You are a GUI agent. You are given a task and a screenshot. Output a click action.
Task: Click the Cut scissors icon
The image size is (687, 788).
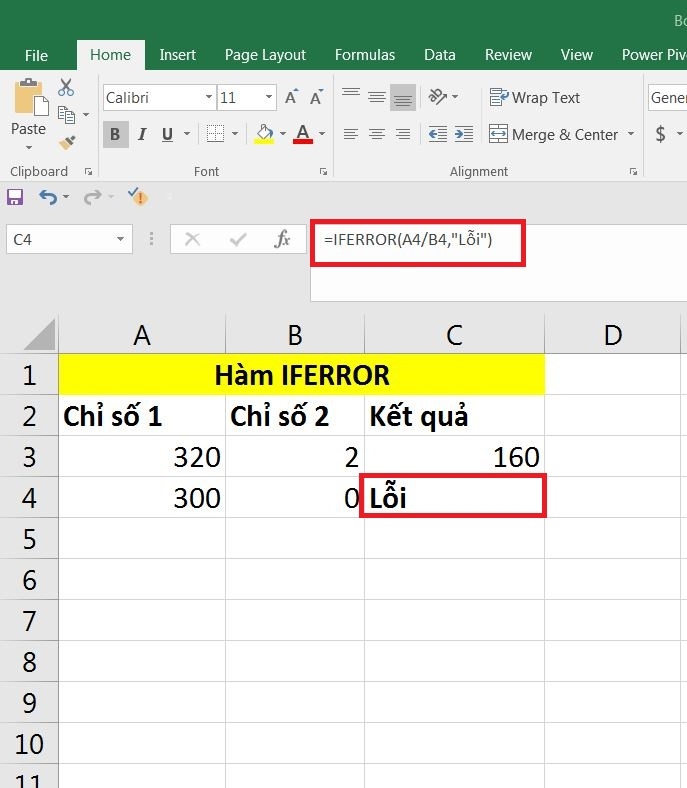pyautogui.click(x=66, y=87)
